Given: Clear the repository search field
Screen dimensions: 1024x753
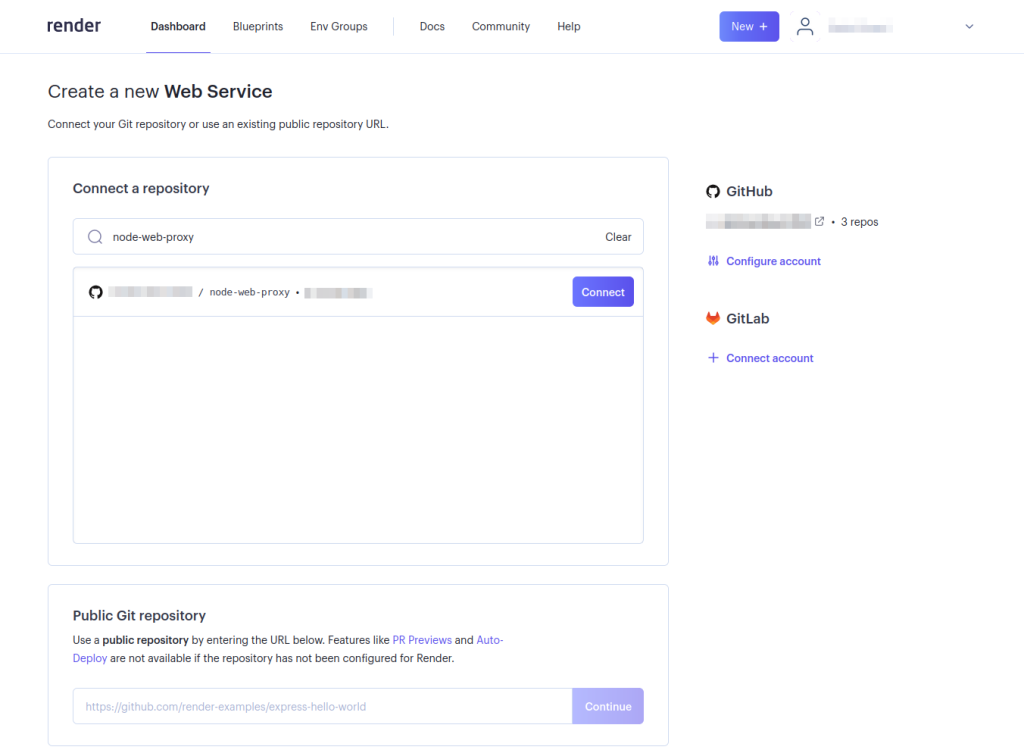Looking at the screenshot, I should tap(618, 236).
